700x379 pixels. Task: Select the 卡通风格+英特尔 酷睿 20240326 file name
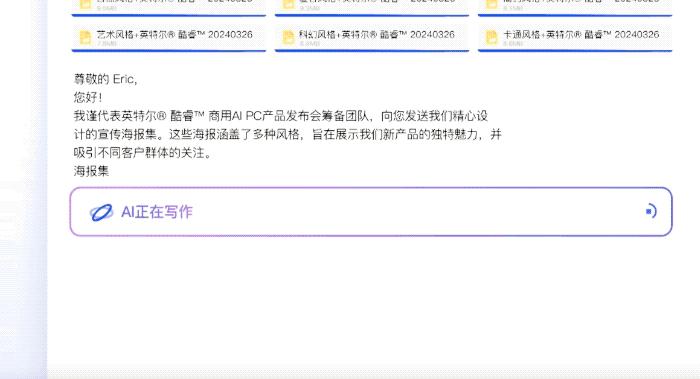[581, 34]
